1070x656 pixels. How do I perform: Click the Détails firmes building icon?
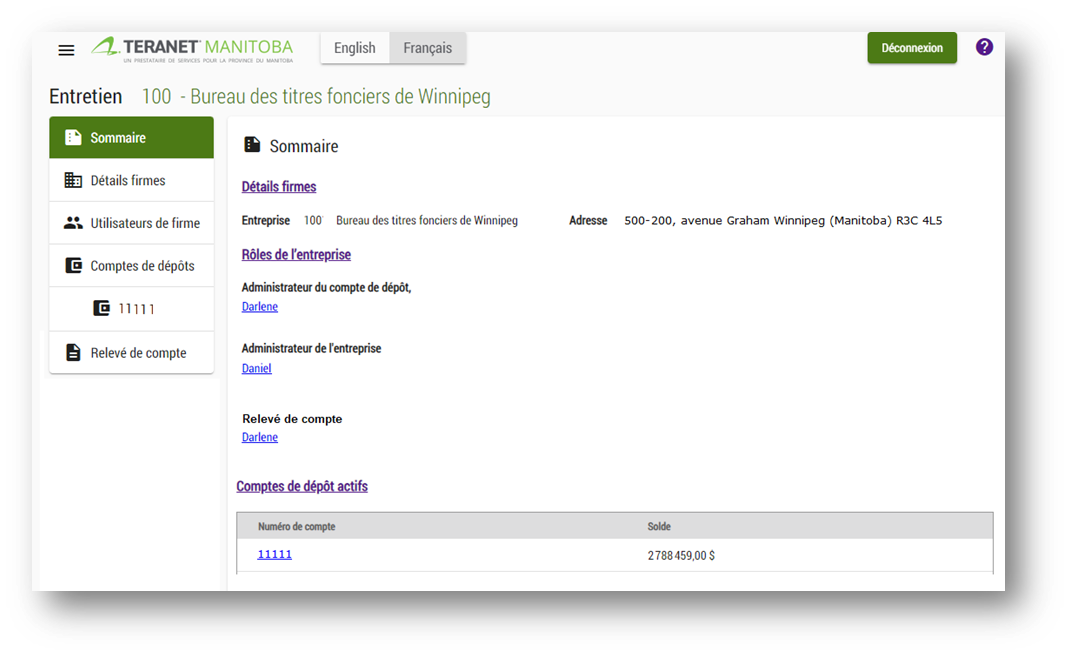(x=73, y=181)
